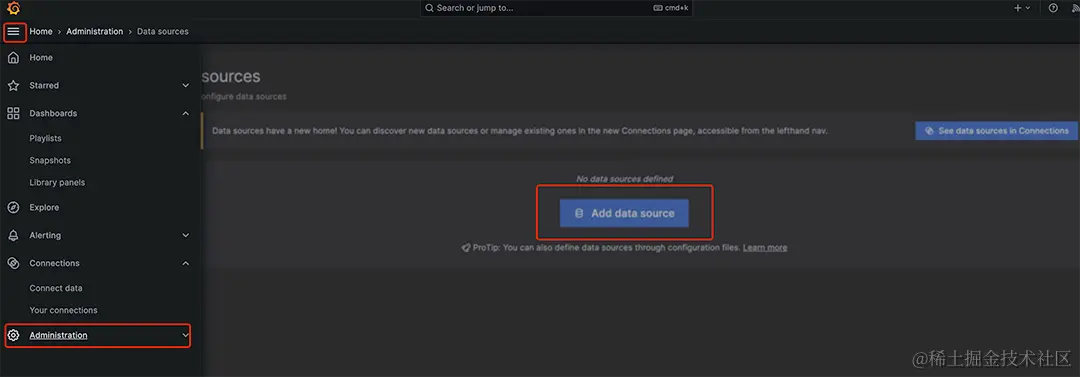1080x377 pixels.
Task: Follow the Learn more link
Action: [x=765, y=247]
